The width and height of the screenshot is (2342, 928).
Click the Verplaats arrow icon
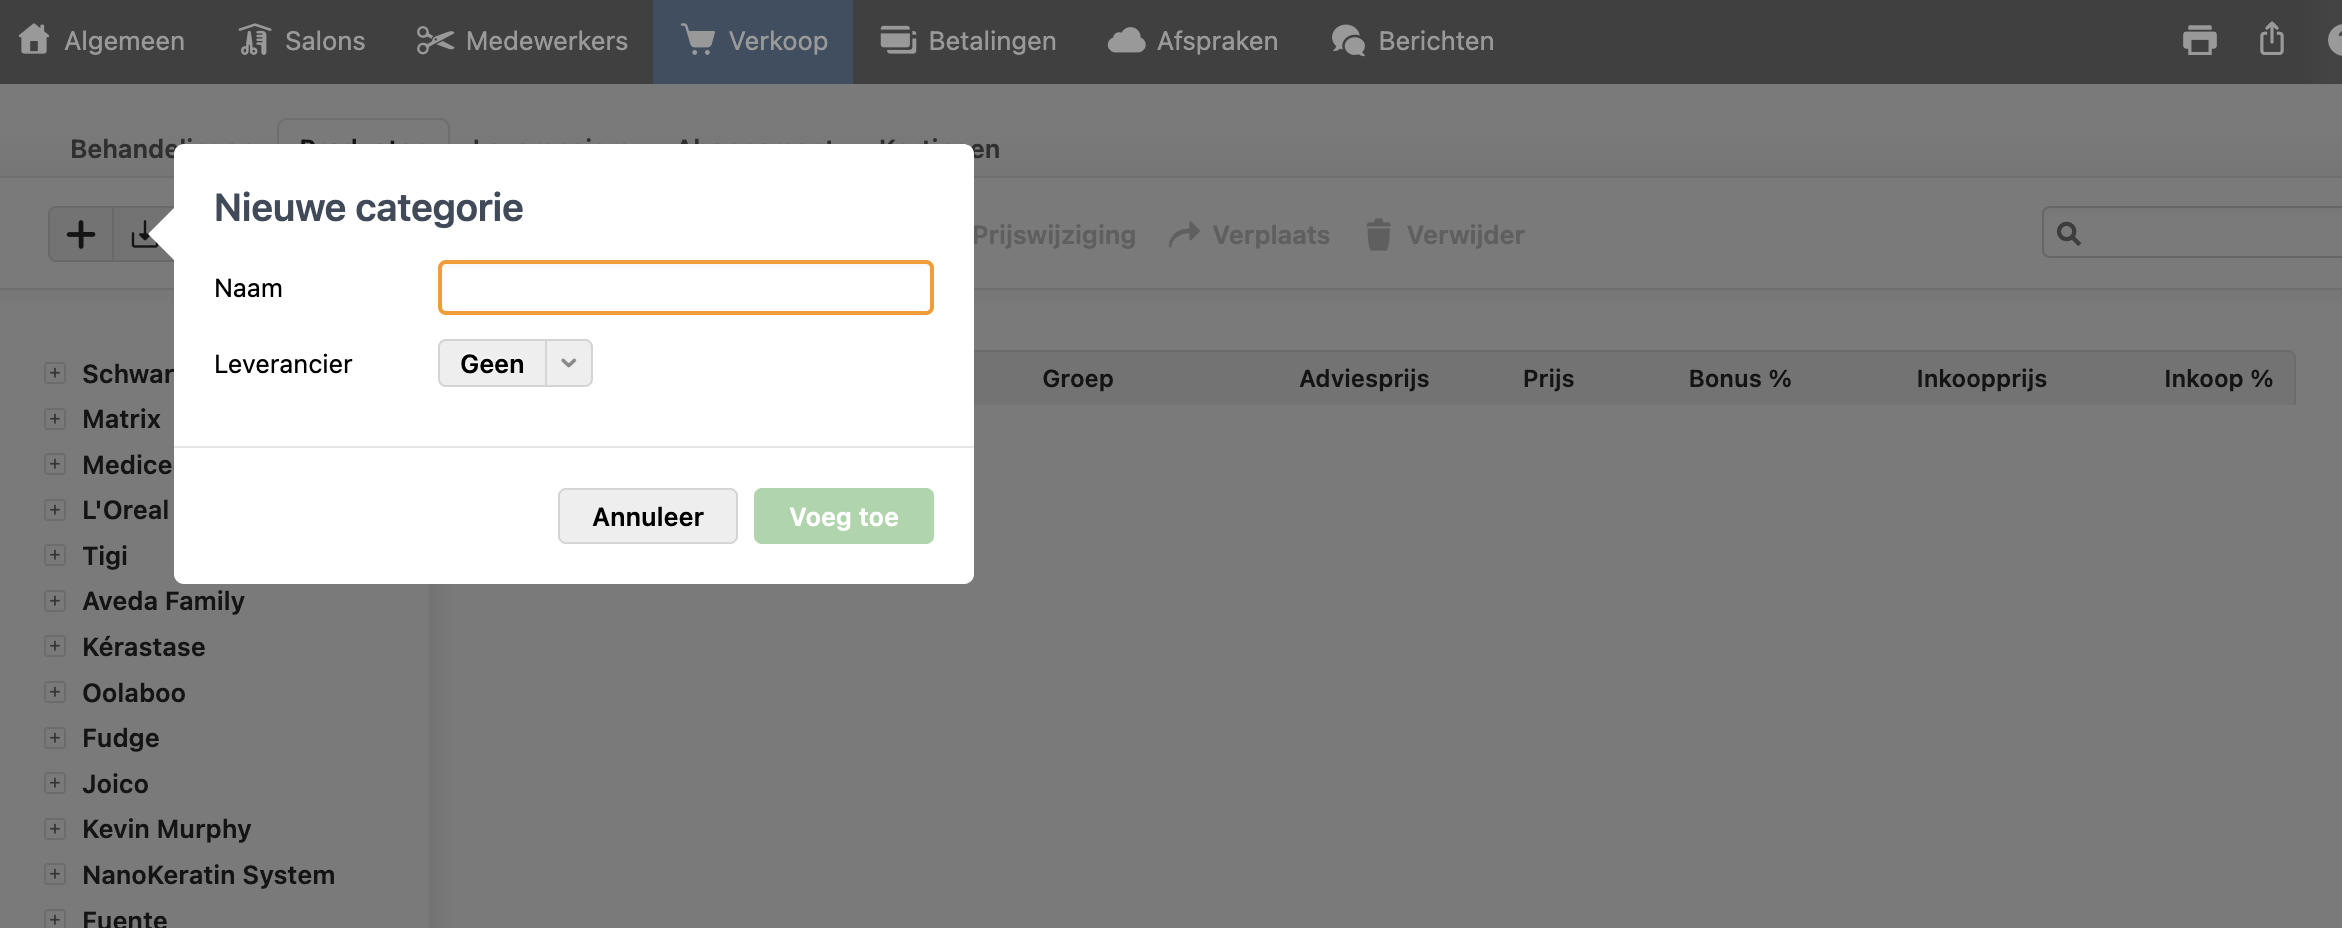tap(1185, 235)
